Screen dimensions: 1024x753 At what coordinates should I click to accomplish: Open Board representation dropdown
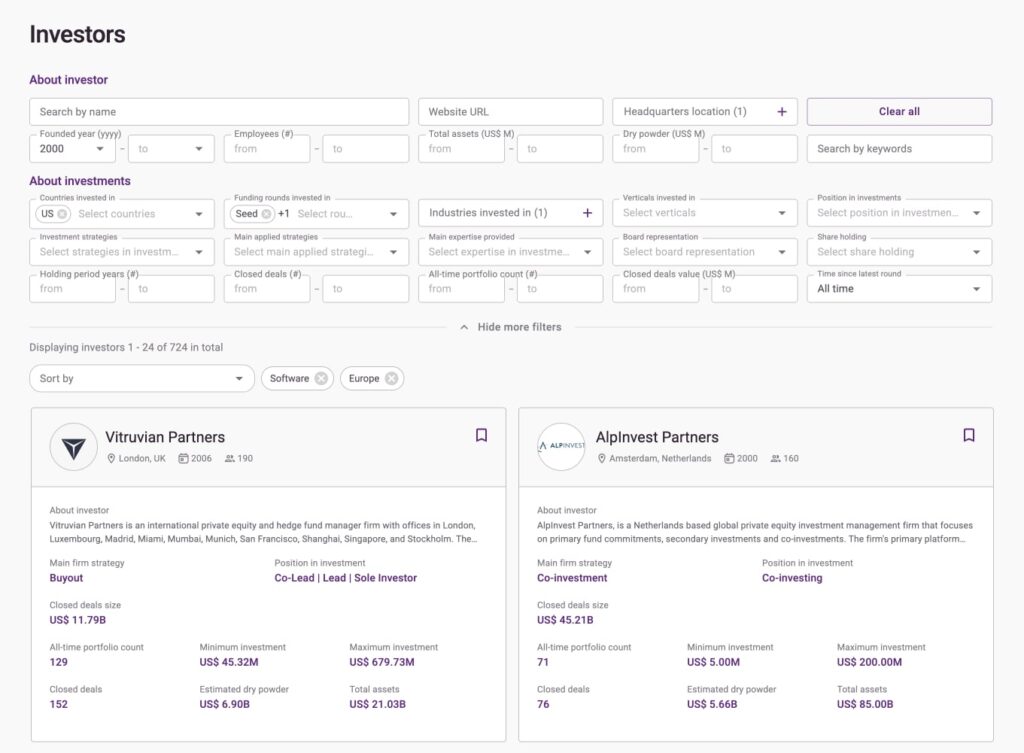pos(705,252)
